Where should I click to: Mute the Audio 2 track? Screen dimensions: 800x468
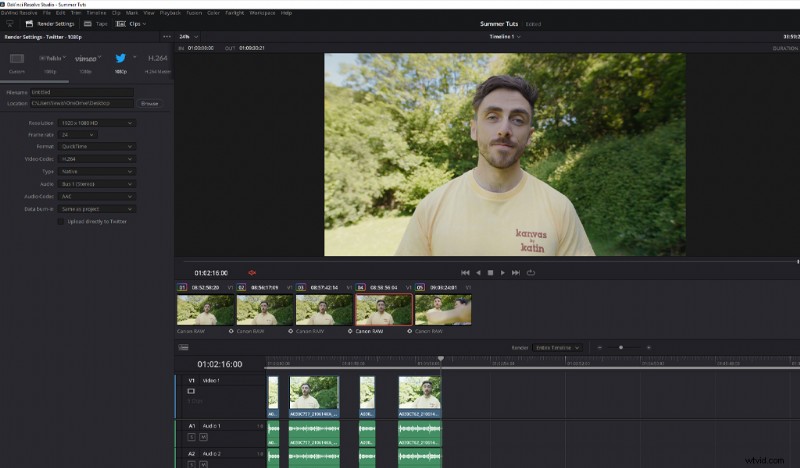[x=203, y=464]
